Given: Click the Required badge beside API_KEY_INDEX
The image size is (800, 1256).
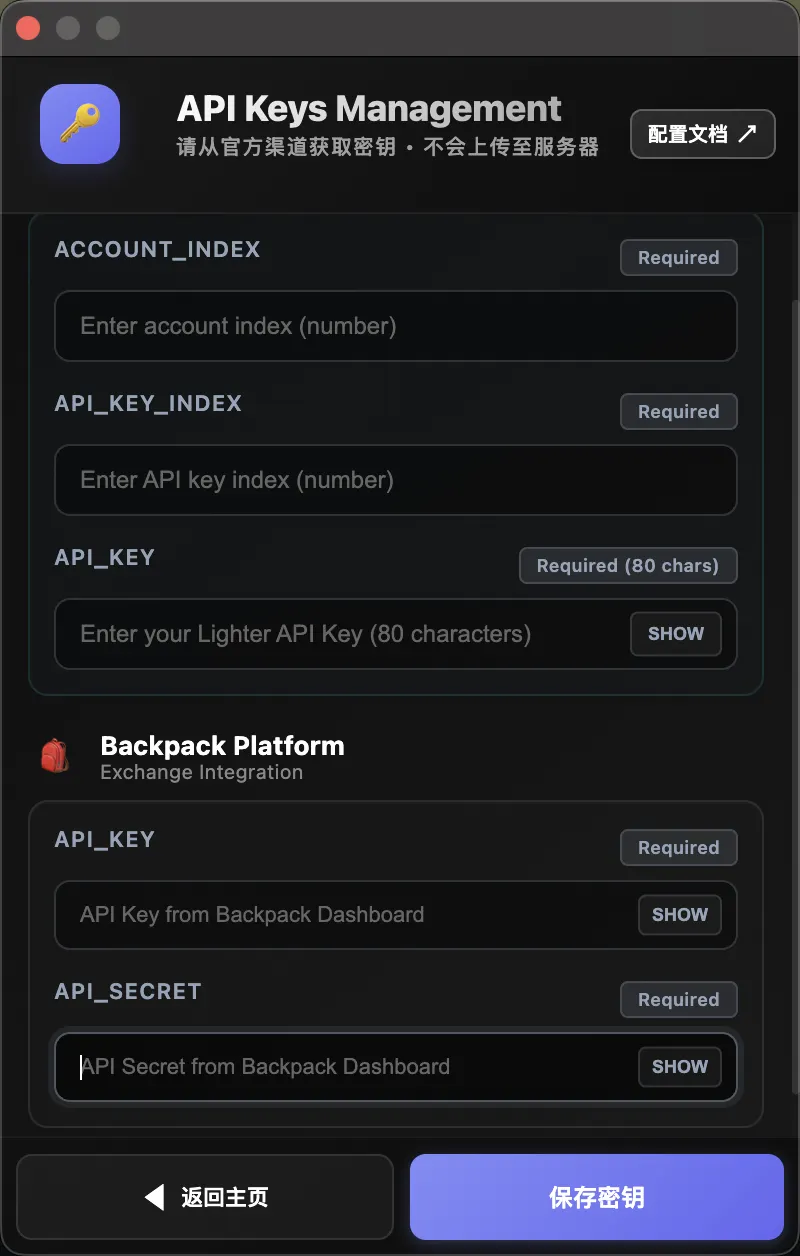Looking at the screenshot, I should (679, 411).
